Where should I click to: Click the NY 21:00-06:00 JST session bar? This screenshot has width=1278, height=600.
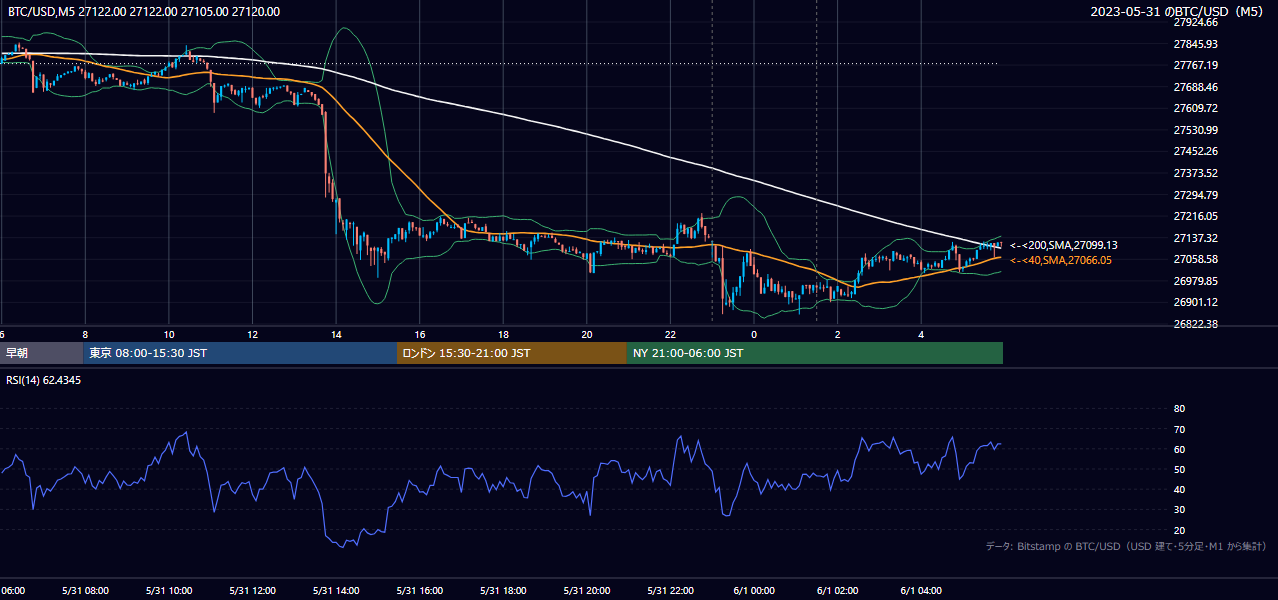(x=814, y=353)
